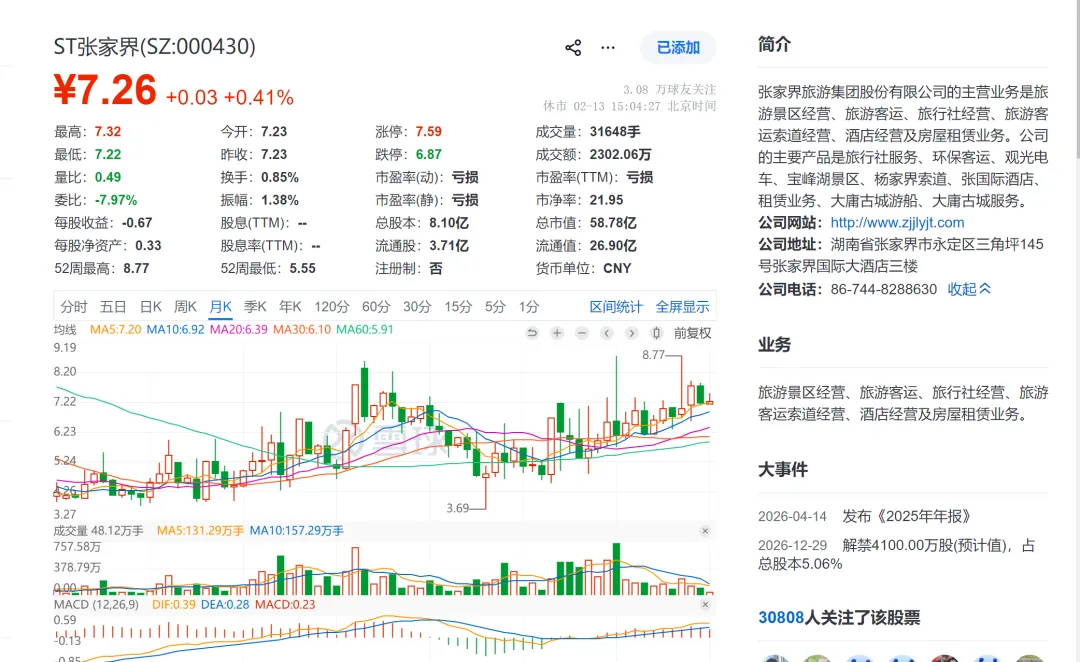Switch to the 日K chart tab
The image size is (1080, 662).
151,307
